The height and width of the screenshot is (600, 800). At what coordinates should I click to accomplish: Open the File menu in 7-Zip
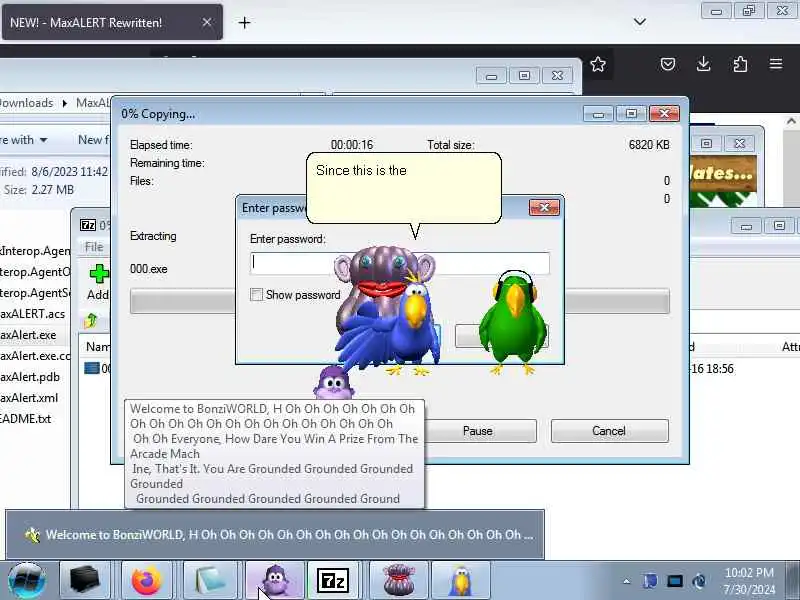94,247
